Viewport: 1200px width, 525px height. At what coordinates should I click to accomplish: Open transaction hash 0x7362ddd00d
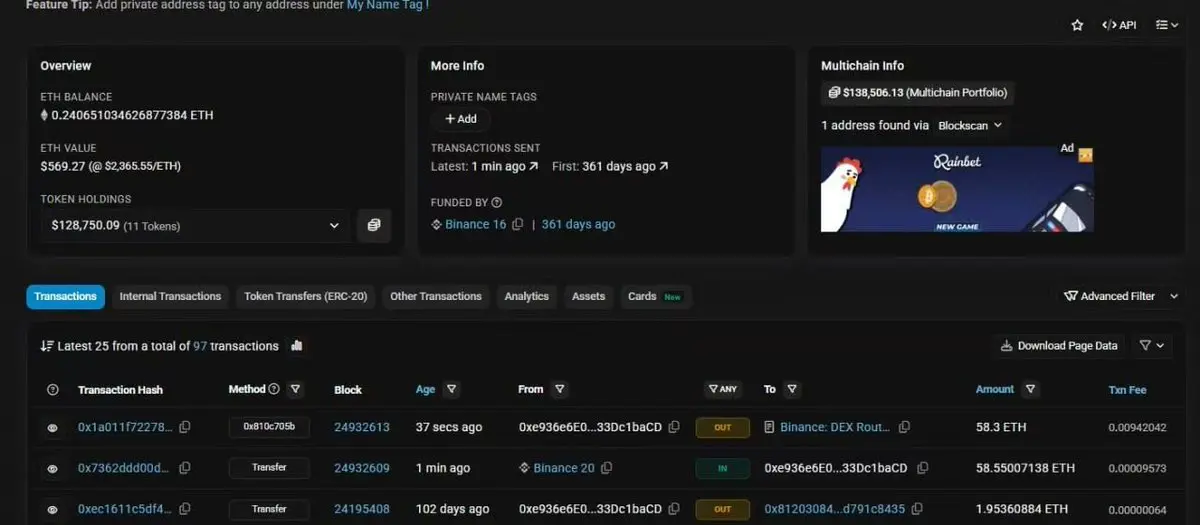(x=123, y=468)
